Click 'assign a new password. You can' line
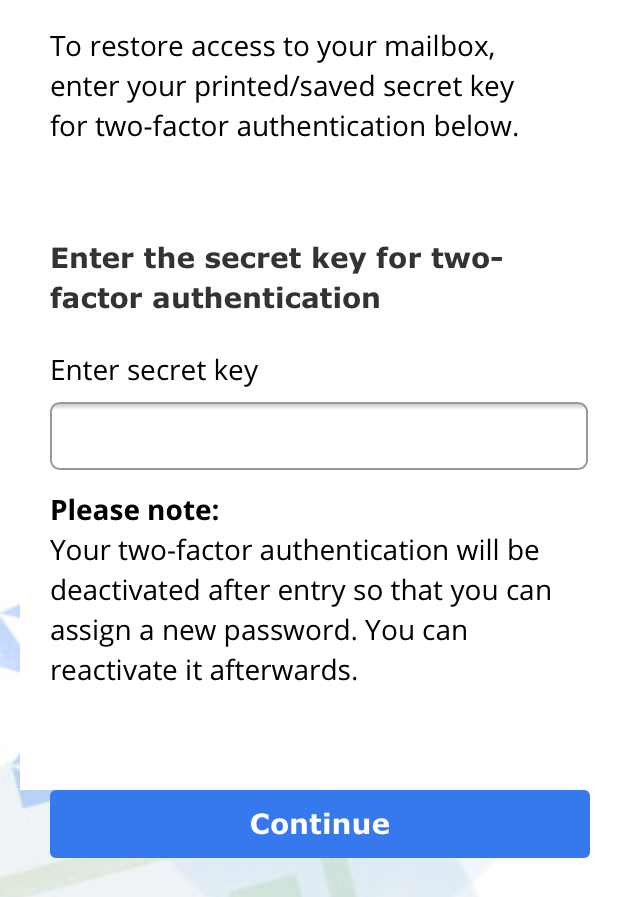The height and width of the screenshot is (897, 640). (x=259, y=631)
